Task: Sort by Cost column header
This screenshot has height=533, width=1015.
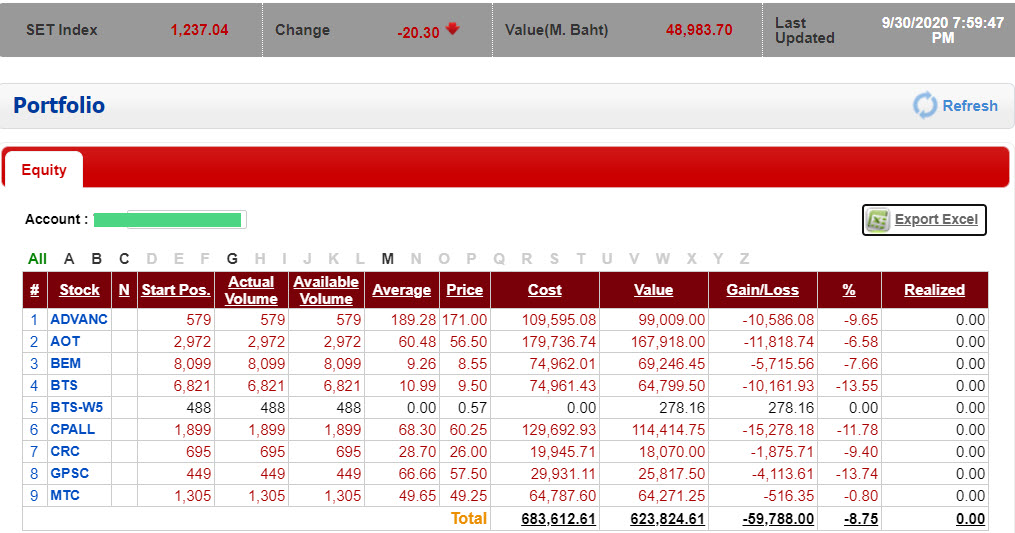Action: [x=544, y=290]
